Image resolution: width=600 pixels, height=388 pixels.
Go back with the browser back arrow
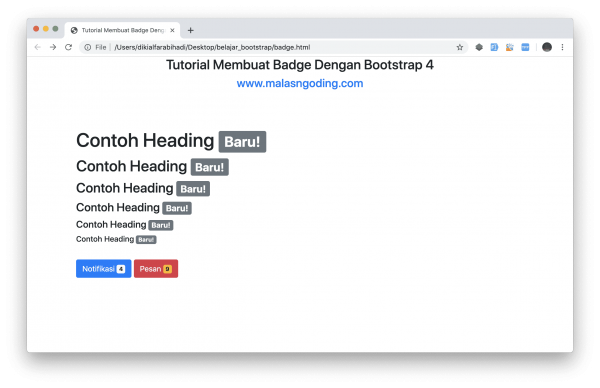38,47
